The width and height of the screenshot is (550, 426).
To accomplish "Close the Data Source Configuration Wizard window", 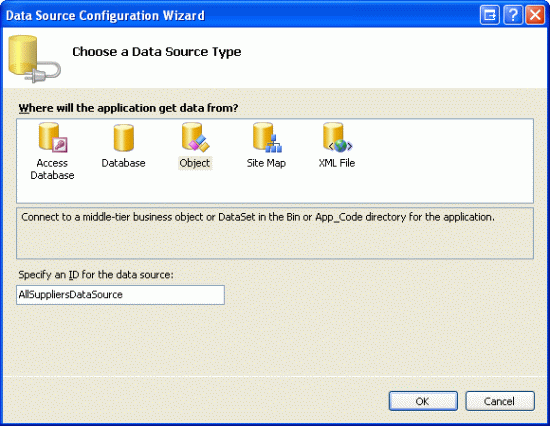I will (x=535, y=15).
